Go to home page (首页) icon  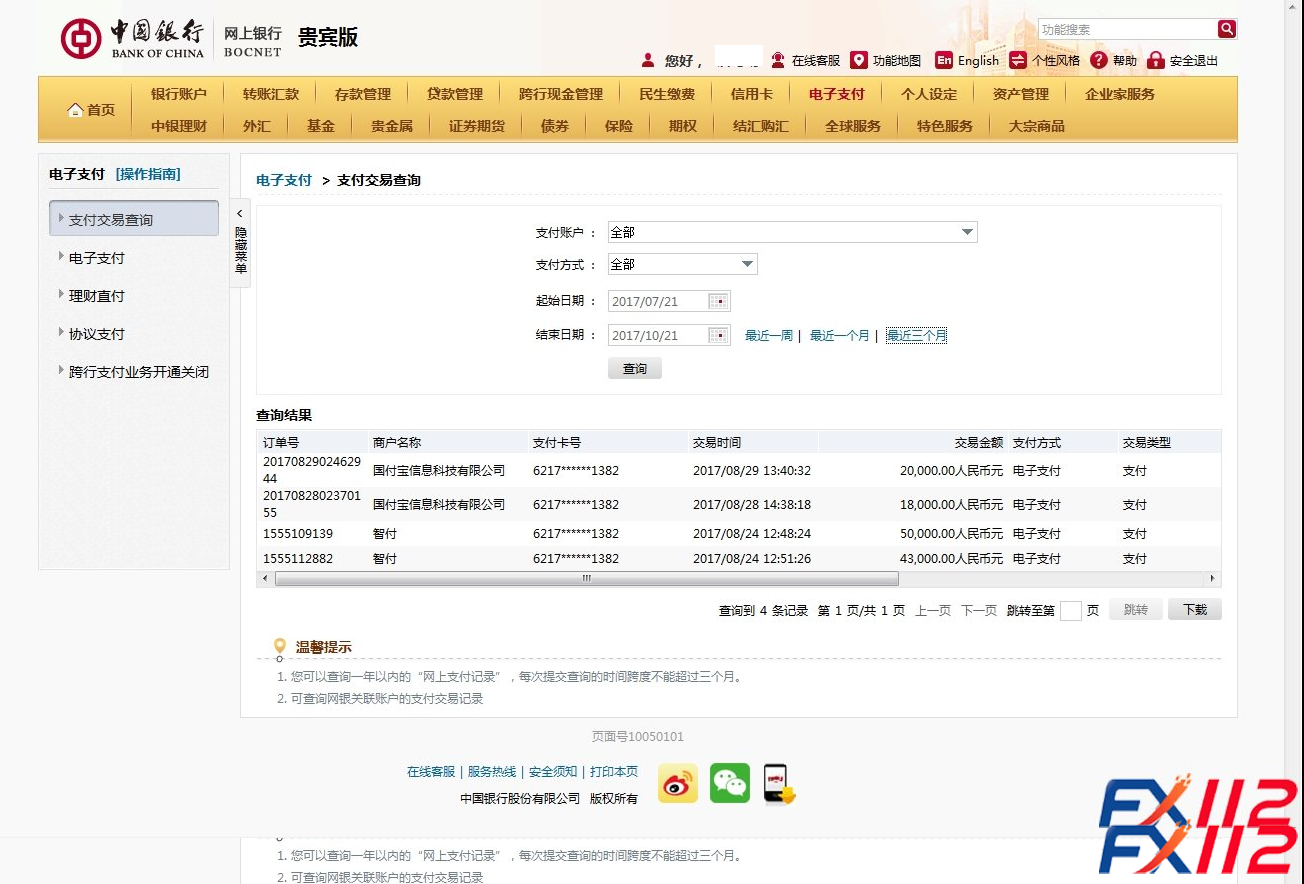click(x=76, y=110)
